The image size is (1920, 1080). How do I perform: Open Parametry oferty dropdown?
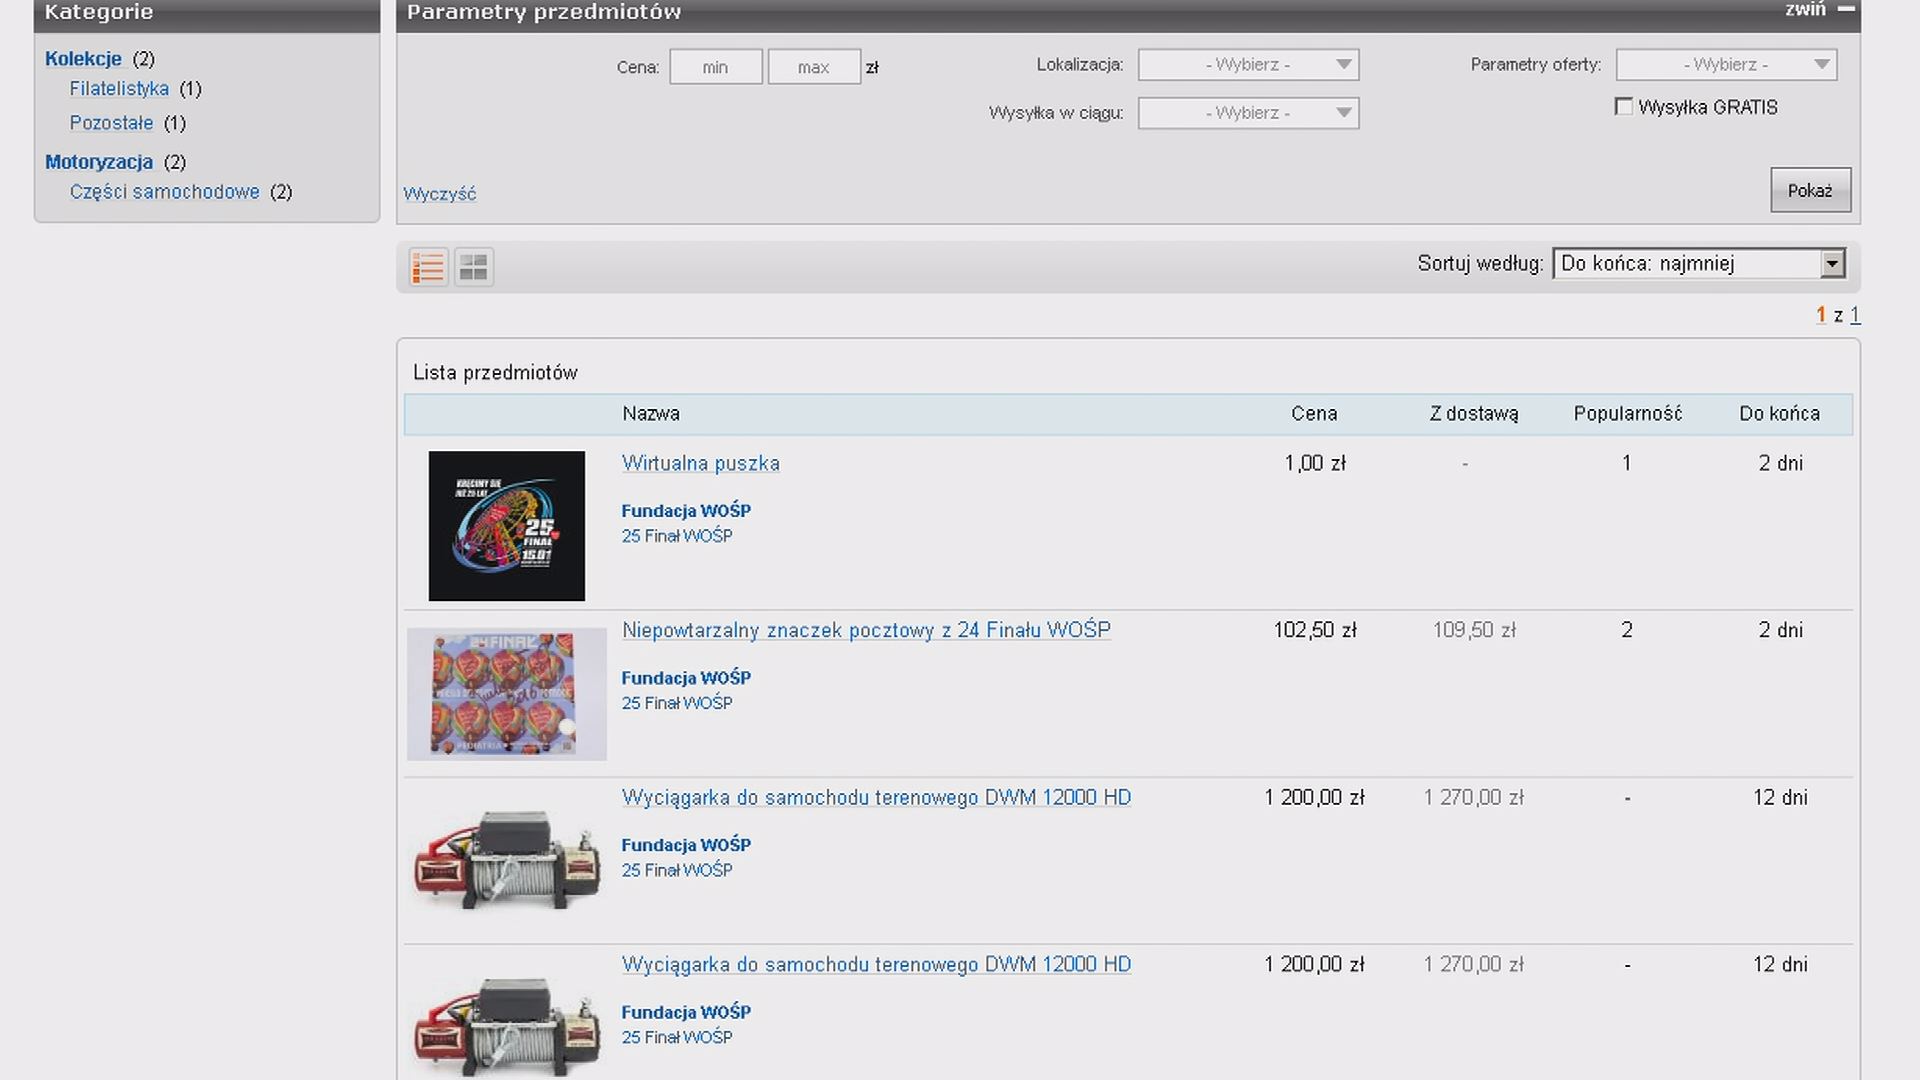click(x=1726, y=65)
